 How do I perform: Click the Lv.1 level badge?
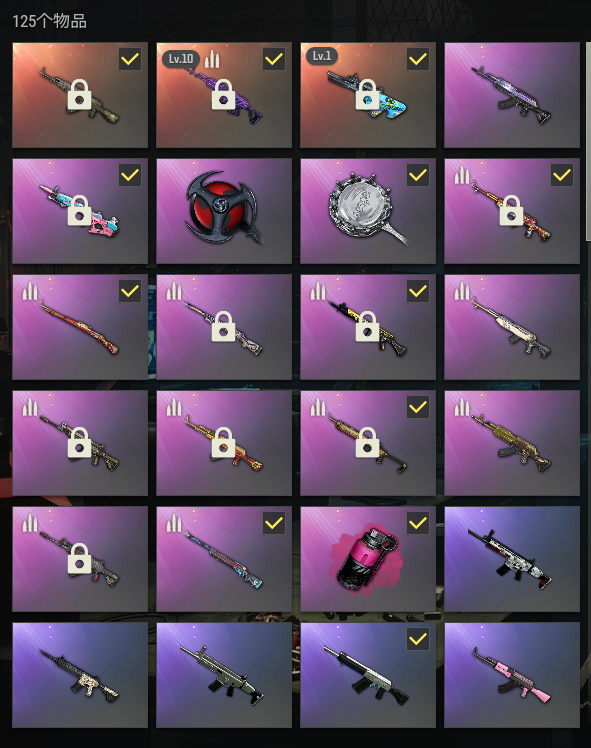point(322,56)
